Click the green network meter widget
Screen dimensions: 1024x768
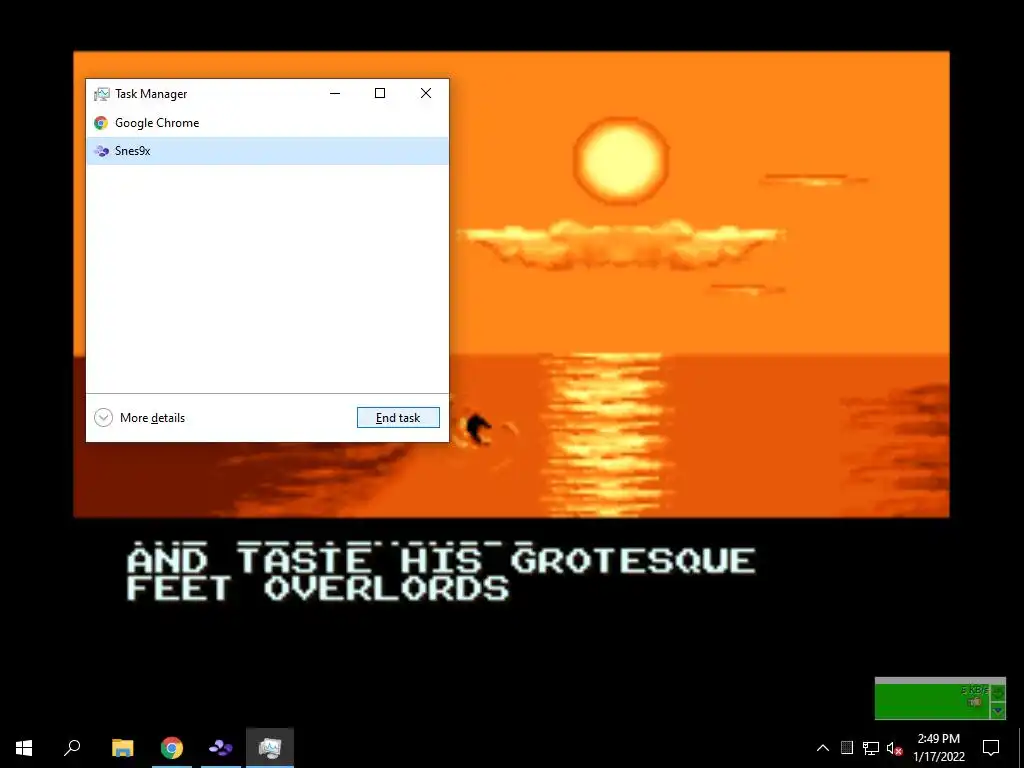tap(940, 698)
